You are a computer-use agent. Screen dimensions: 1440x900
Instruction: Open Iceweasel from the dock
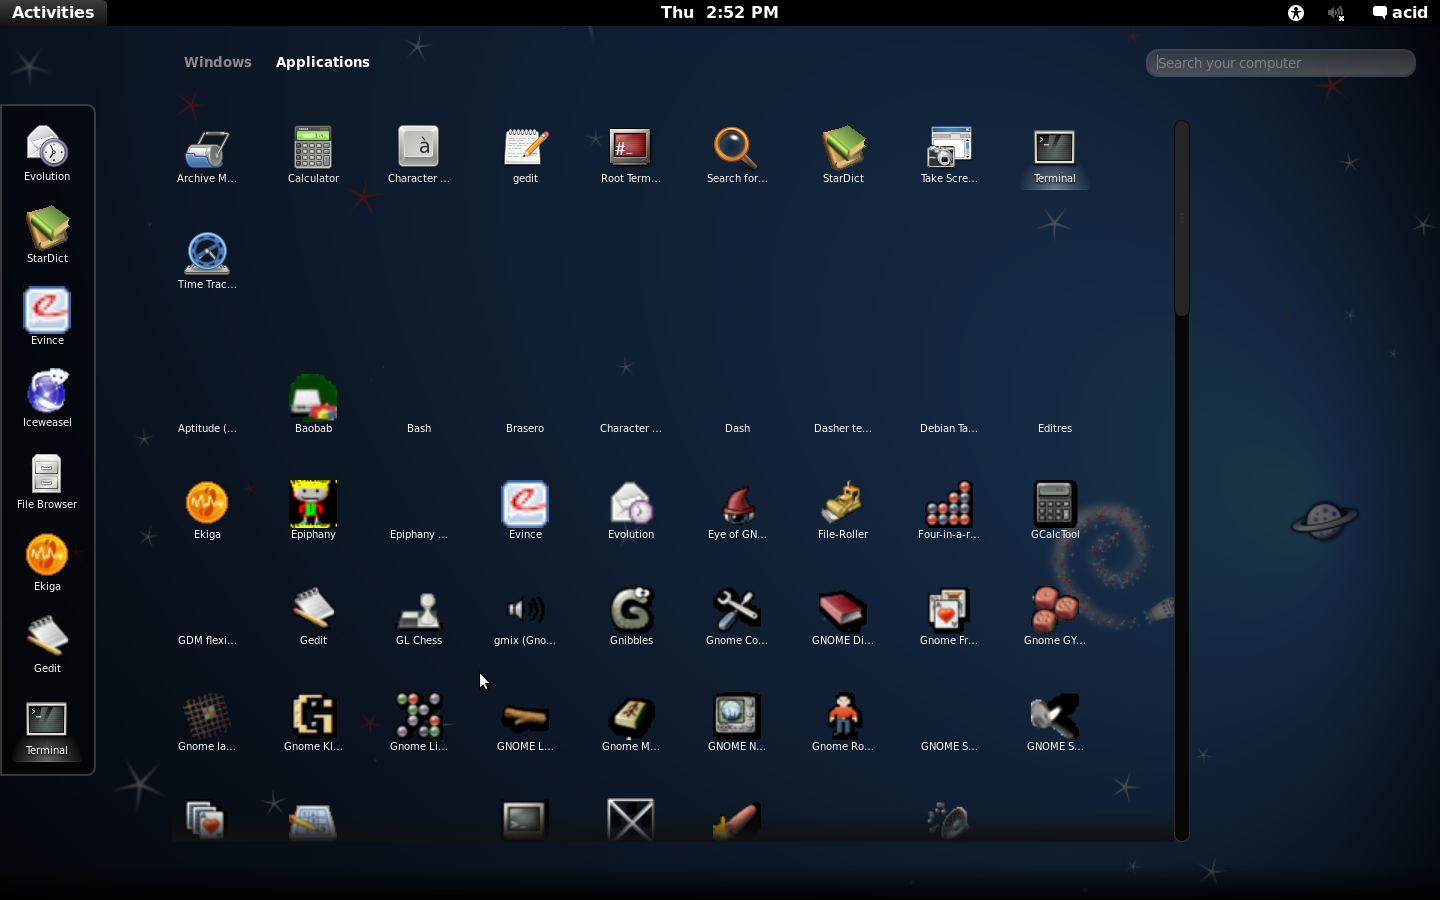click(47, 399)
